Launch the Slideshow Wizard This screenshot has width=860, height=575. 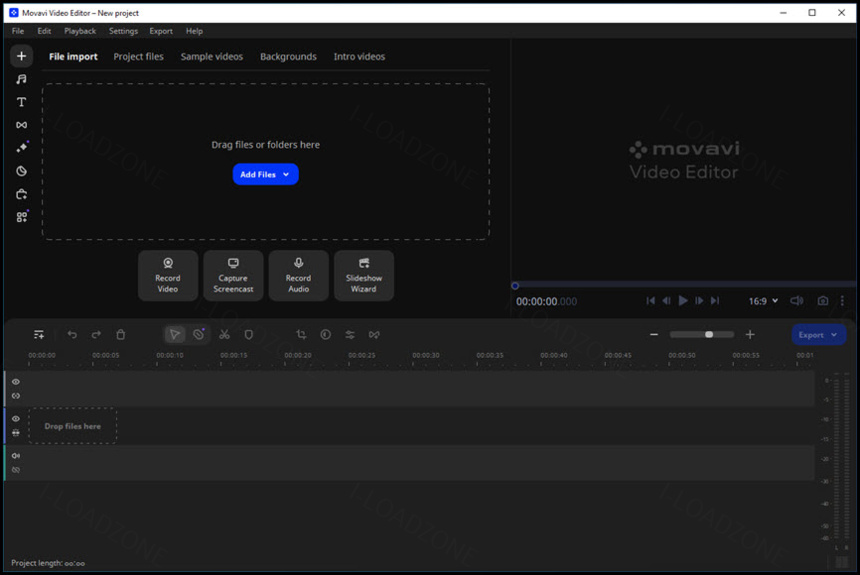pos(364,275)
